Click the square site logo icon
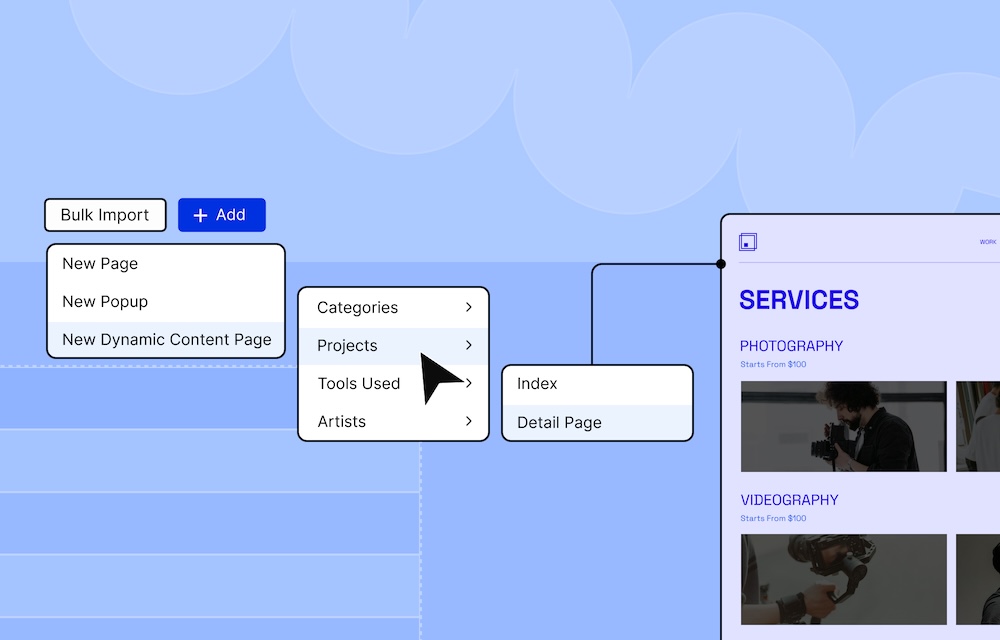The height and width of the screenshot is (640, 1000). [748, 242]
